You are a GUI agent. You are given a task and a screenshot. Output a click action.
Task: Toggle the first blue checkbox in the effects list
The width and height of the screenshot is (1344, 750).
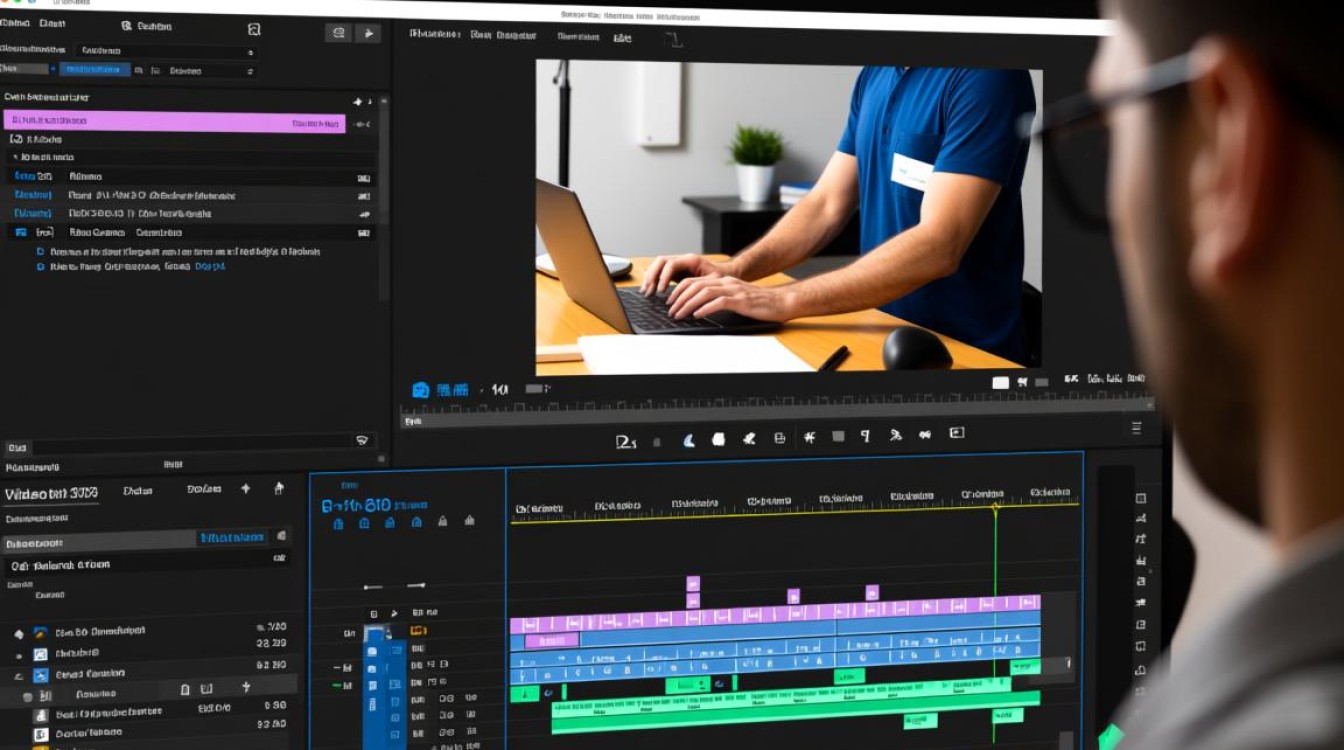coord(40,252)
